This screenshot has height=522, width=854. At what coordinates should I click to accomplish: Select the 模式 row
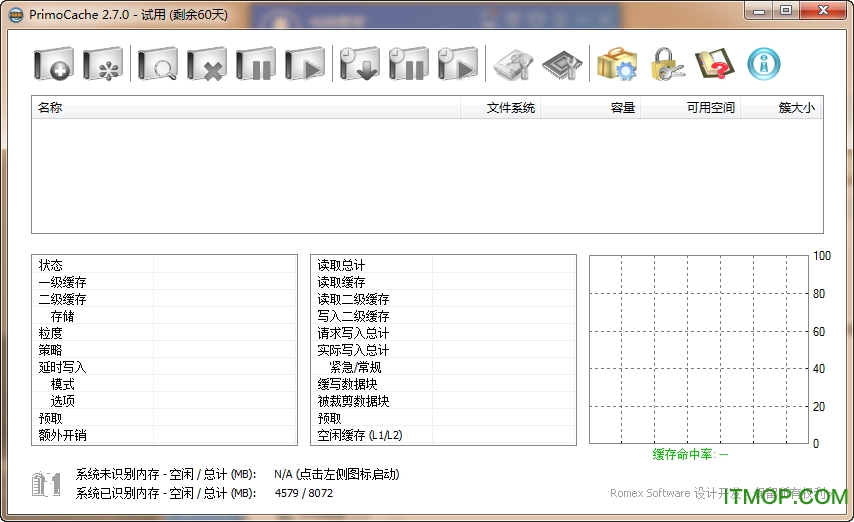(164, 384)
